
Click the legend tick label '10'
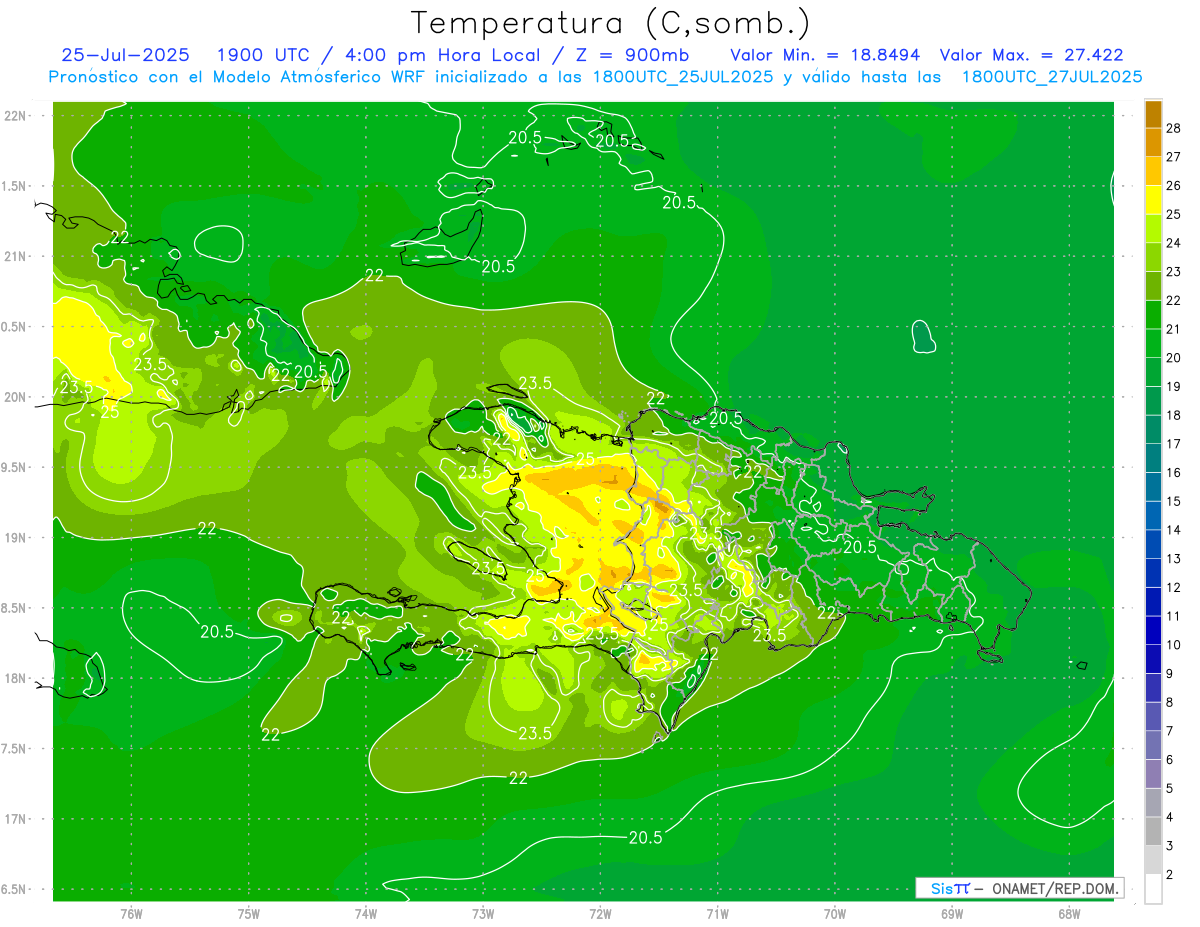pyautogui.click(x=1175, y=645)
